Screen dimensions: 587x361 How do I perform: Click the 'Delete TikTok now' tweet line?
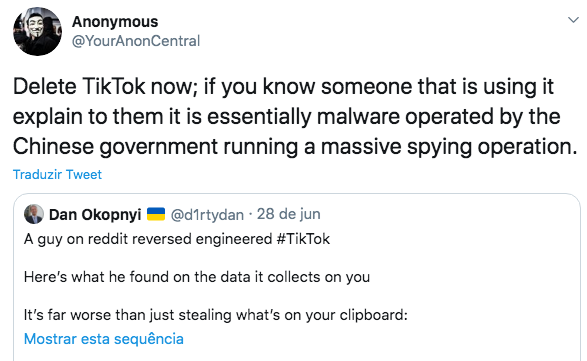point(283,87)
